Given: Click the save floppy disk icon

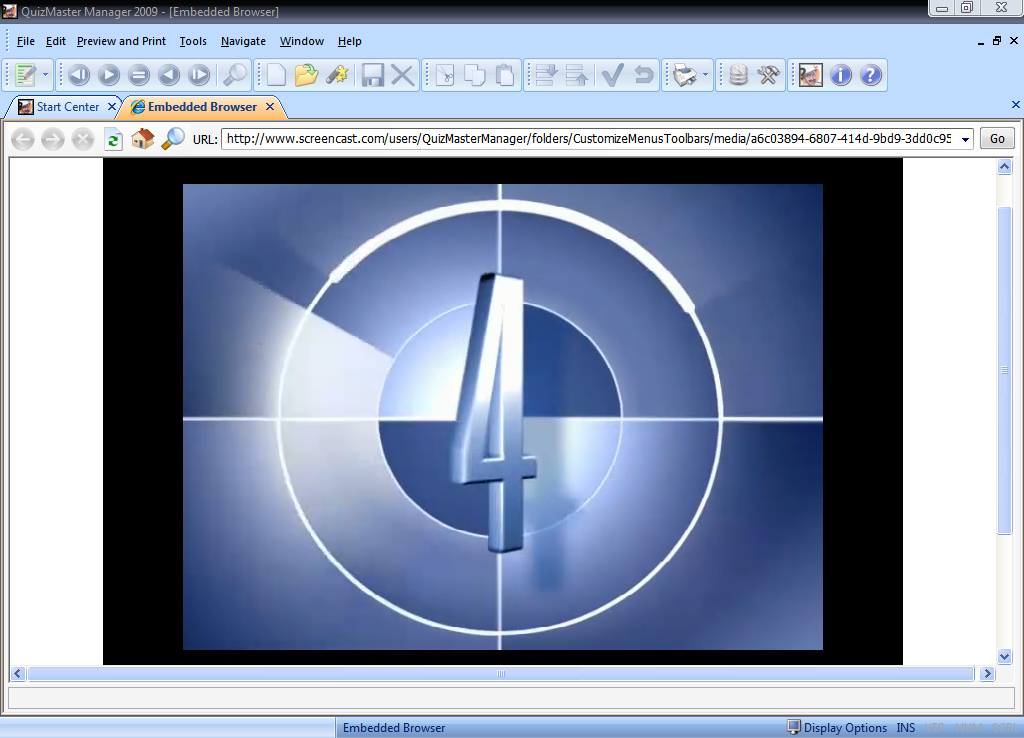Looking at the screenshot, I should point(373,75).
